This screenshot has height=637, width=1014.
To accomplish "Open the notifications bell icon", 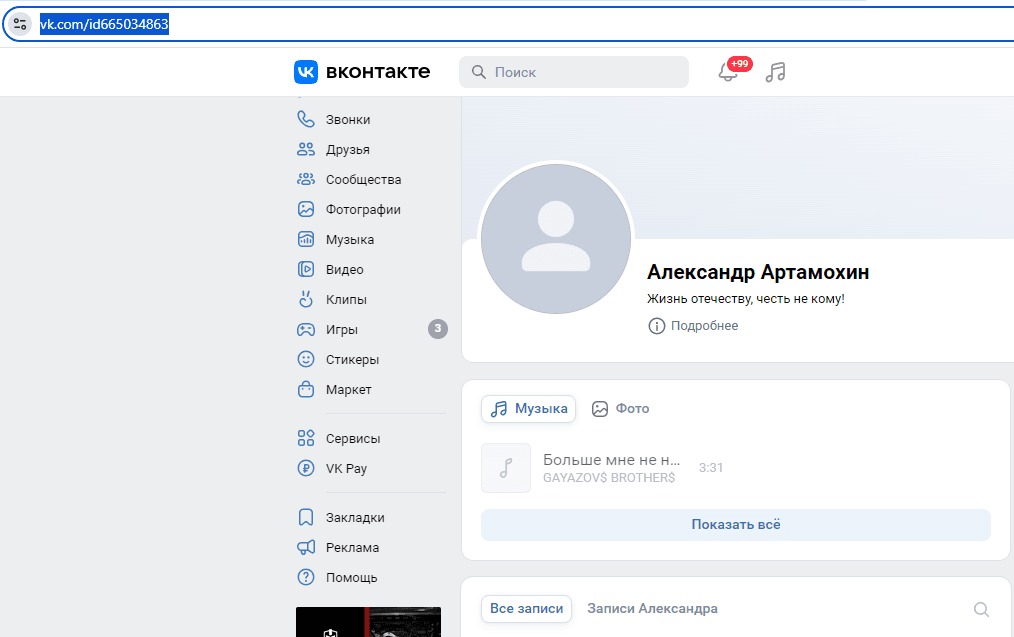I will click(728, 72).
